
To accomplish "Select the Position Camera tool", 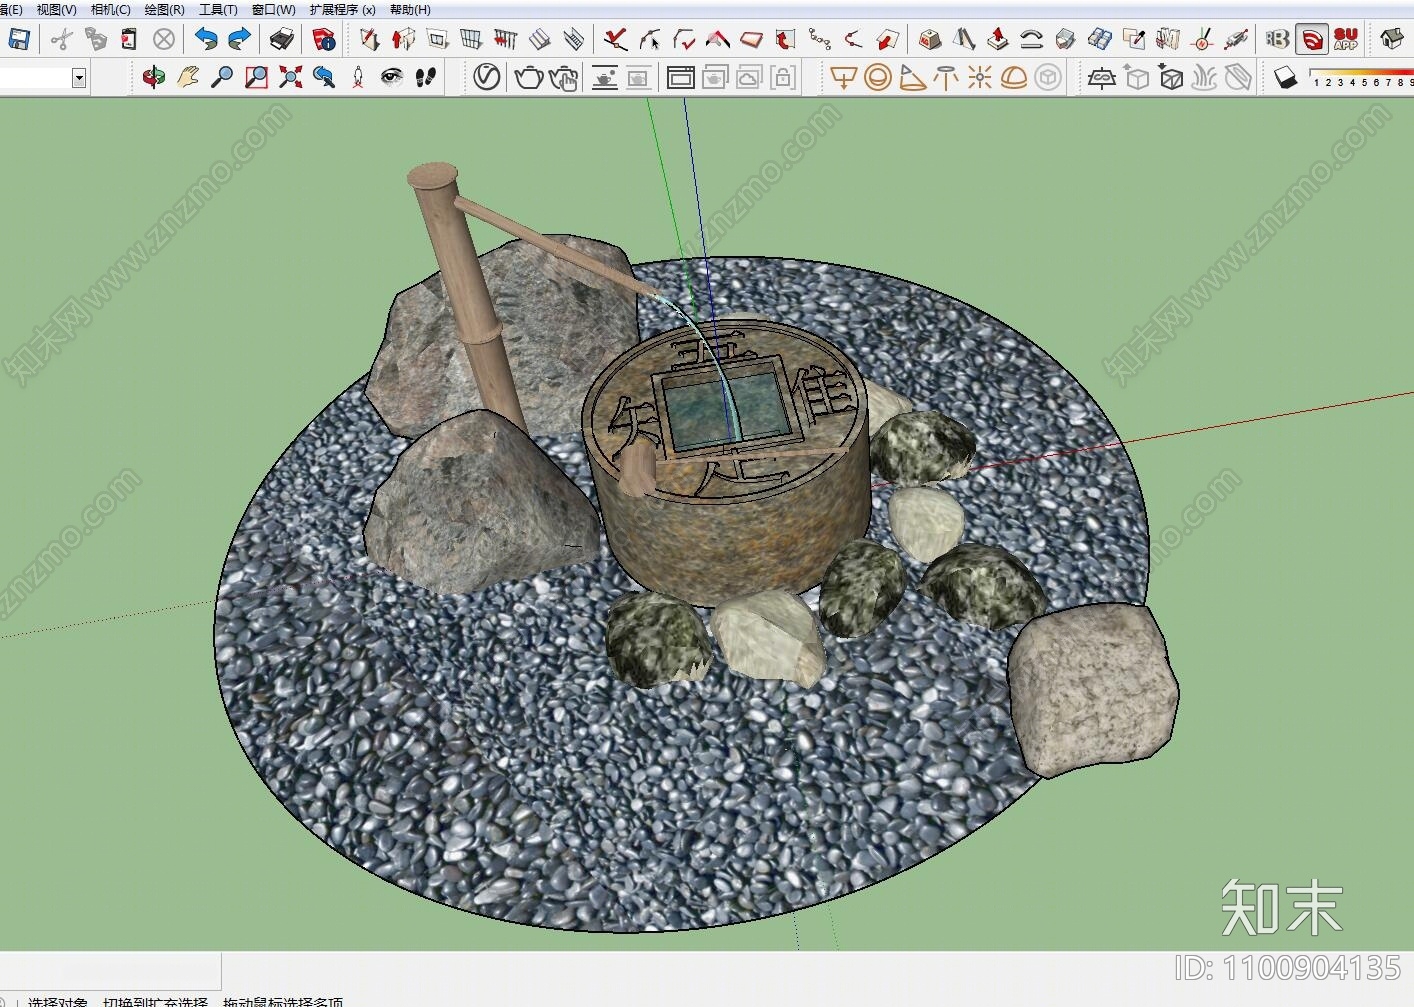I will pos(358,77).
